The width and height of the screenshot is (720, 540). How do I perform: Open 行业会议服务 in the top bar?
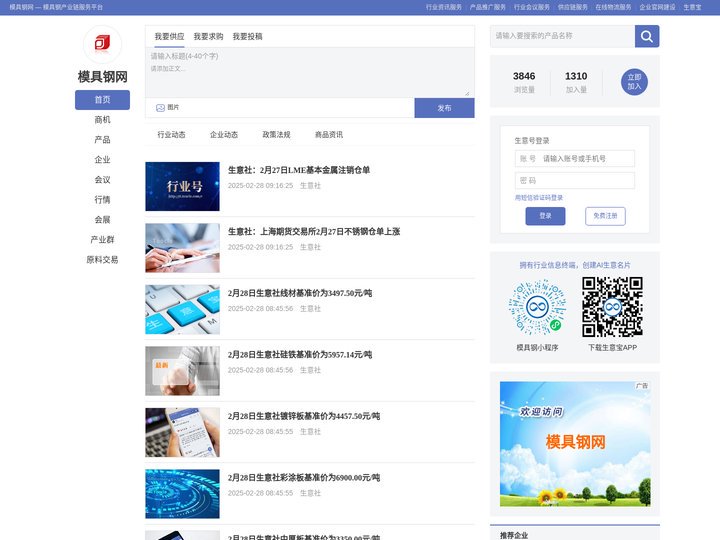(x=532, y=7)
